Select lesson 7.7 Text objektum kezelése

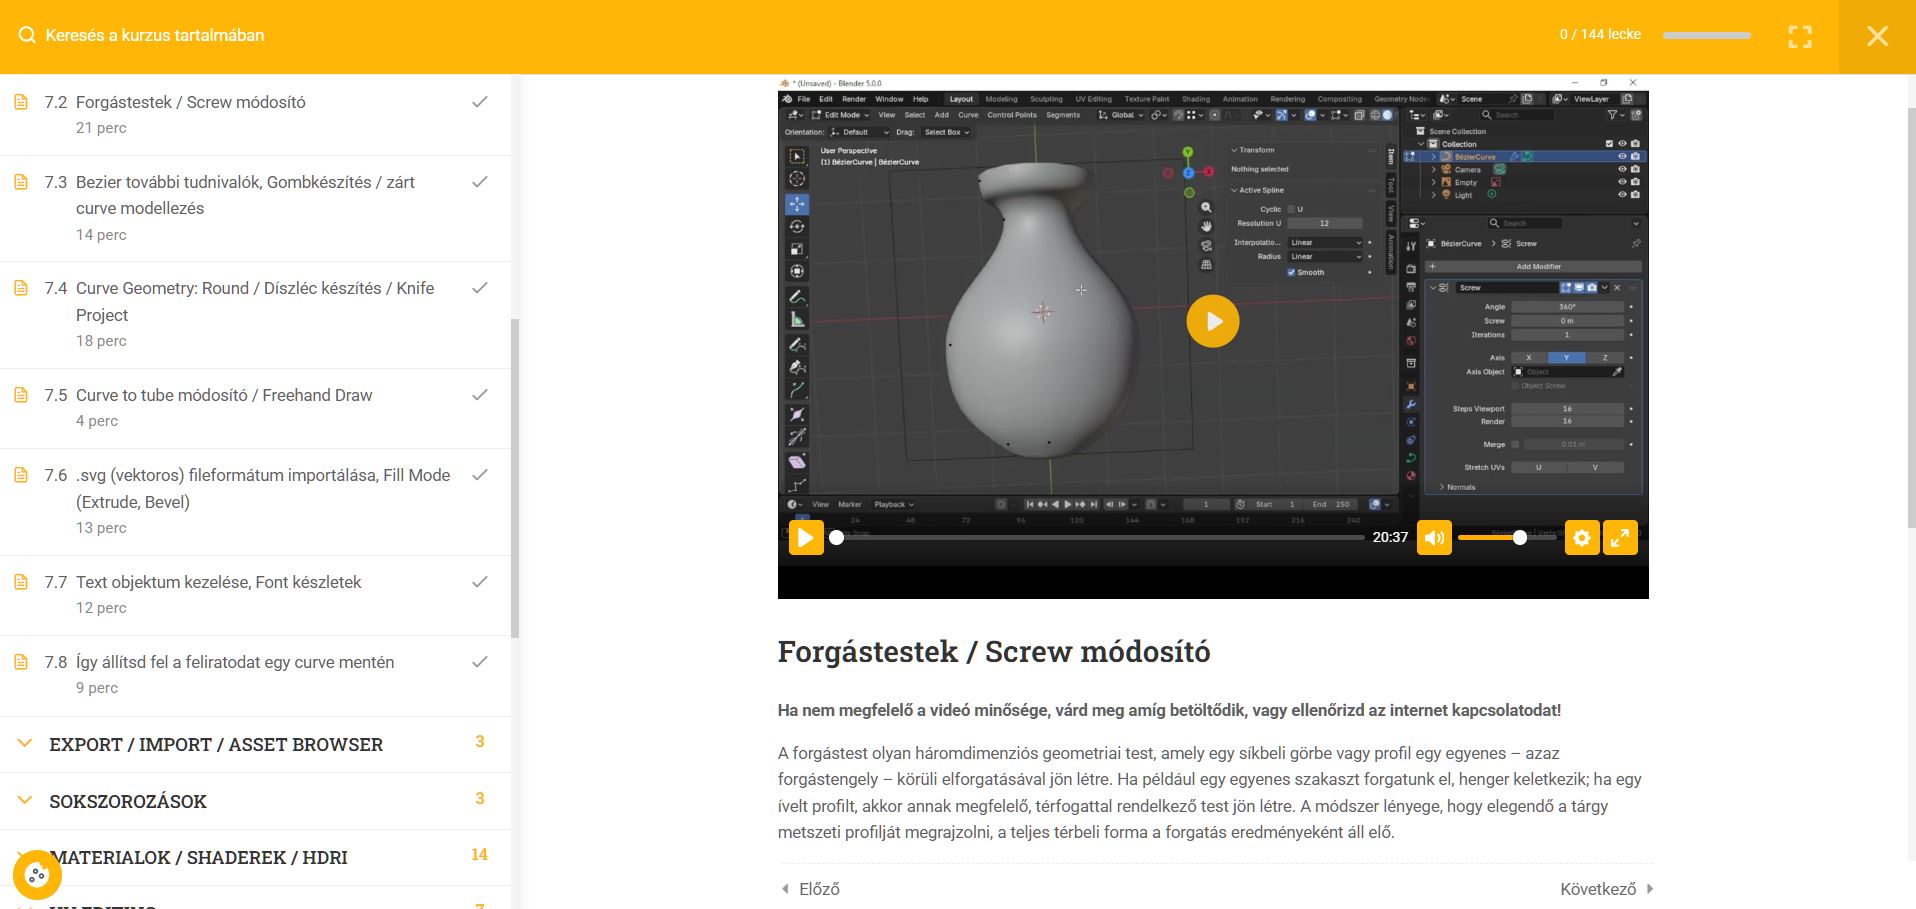click(x=218, y=582)
